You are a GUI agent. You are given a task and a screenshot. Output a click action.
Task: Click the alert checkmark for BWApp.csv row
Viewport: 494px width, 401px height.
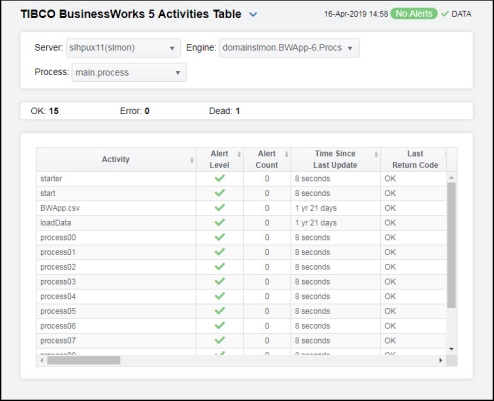(220, 208)
